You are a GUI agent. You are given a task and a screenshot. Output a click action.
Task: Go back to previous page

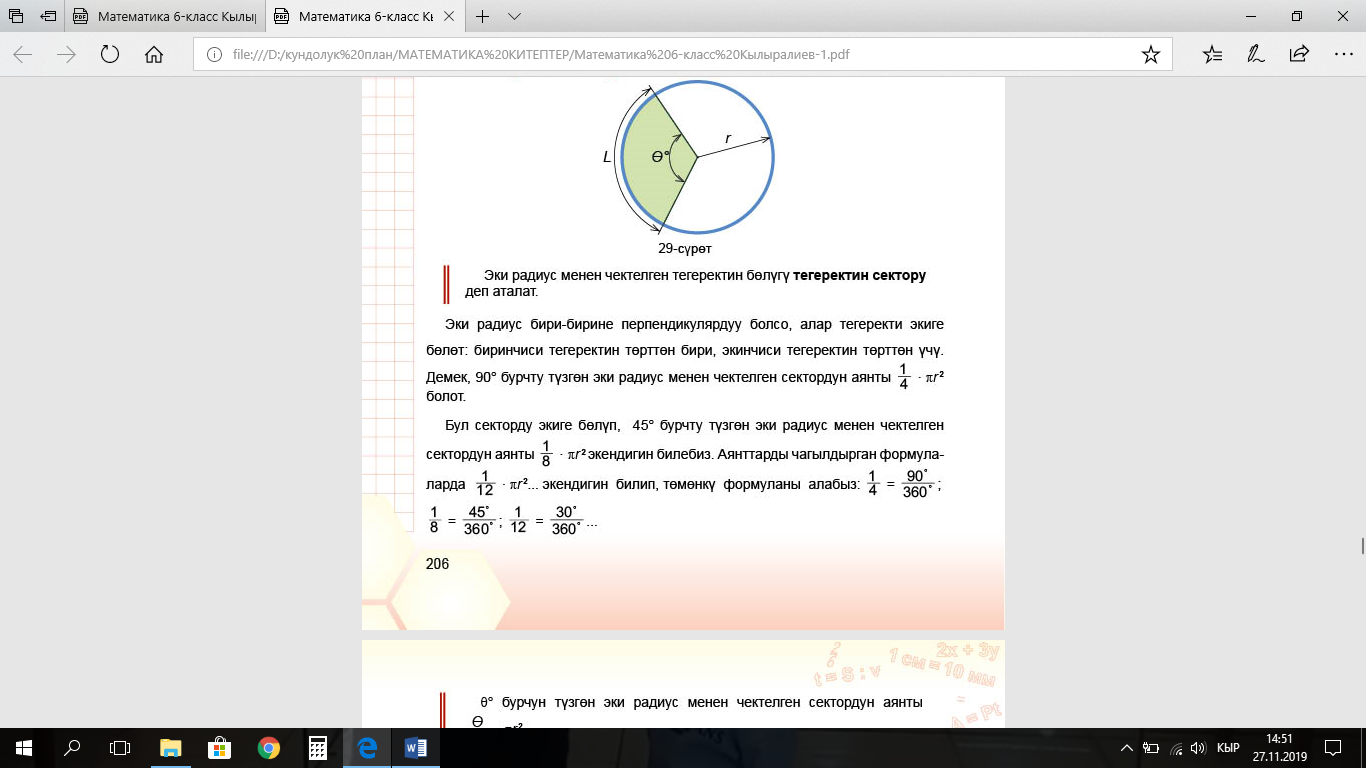tap(22, 55)
